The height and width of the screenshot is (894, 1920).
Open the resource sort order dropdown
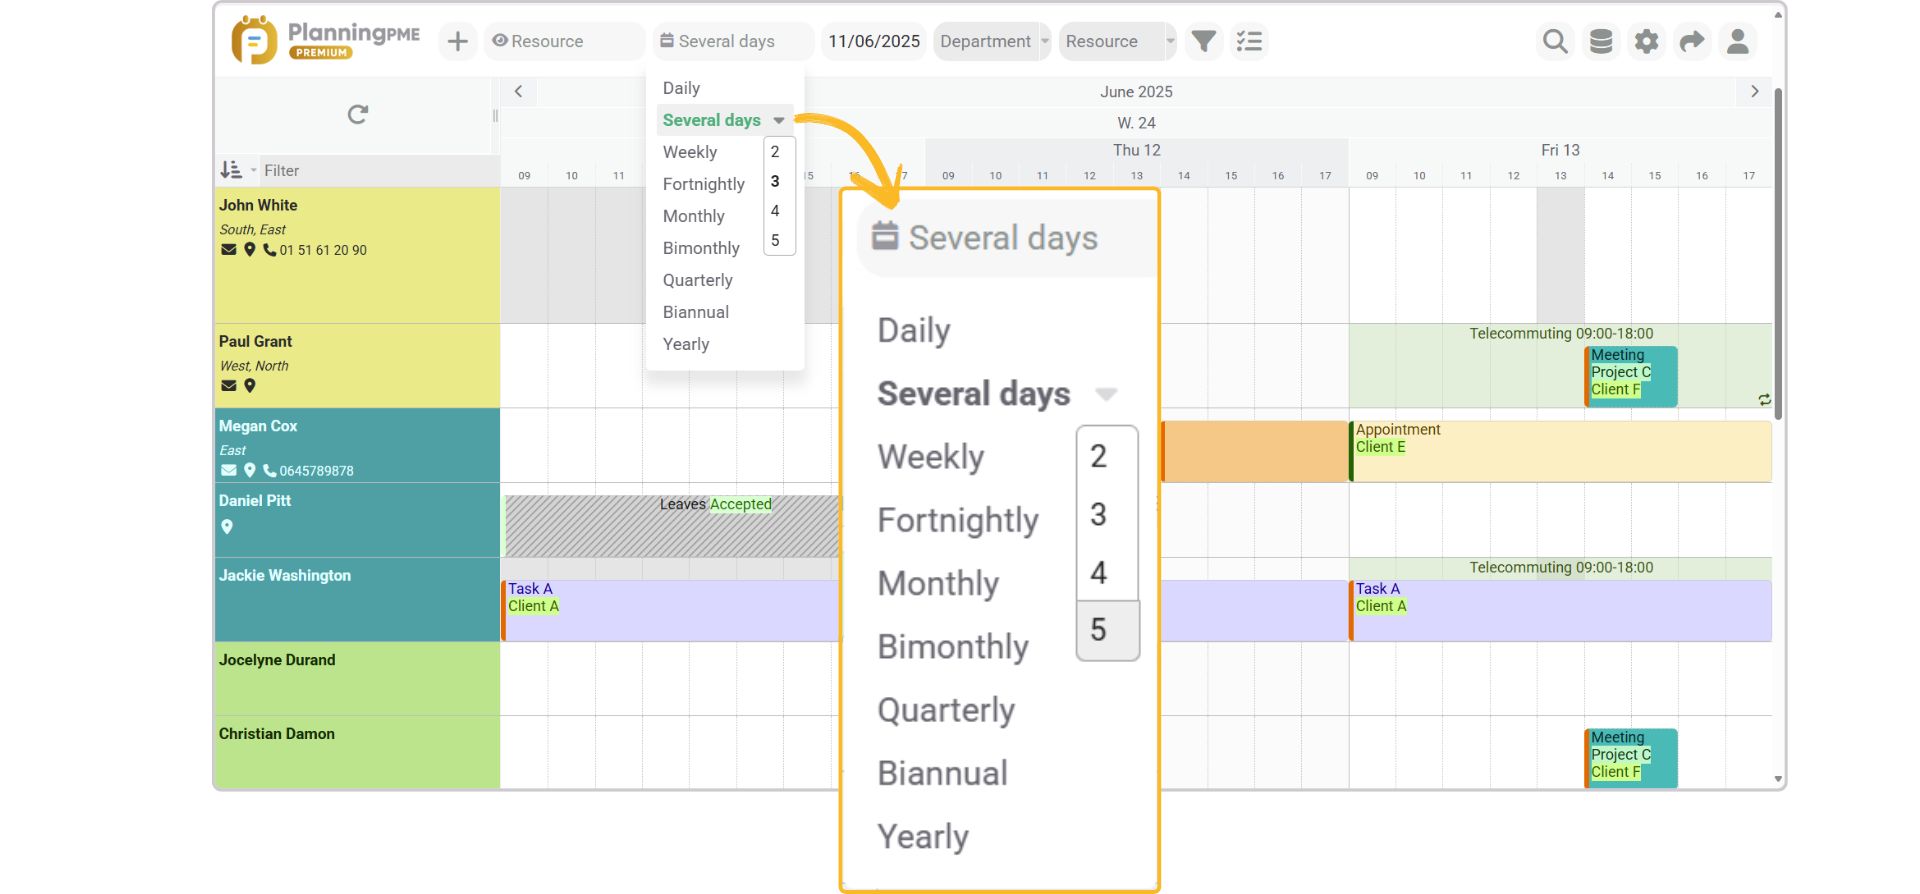click(237, 170)
